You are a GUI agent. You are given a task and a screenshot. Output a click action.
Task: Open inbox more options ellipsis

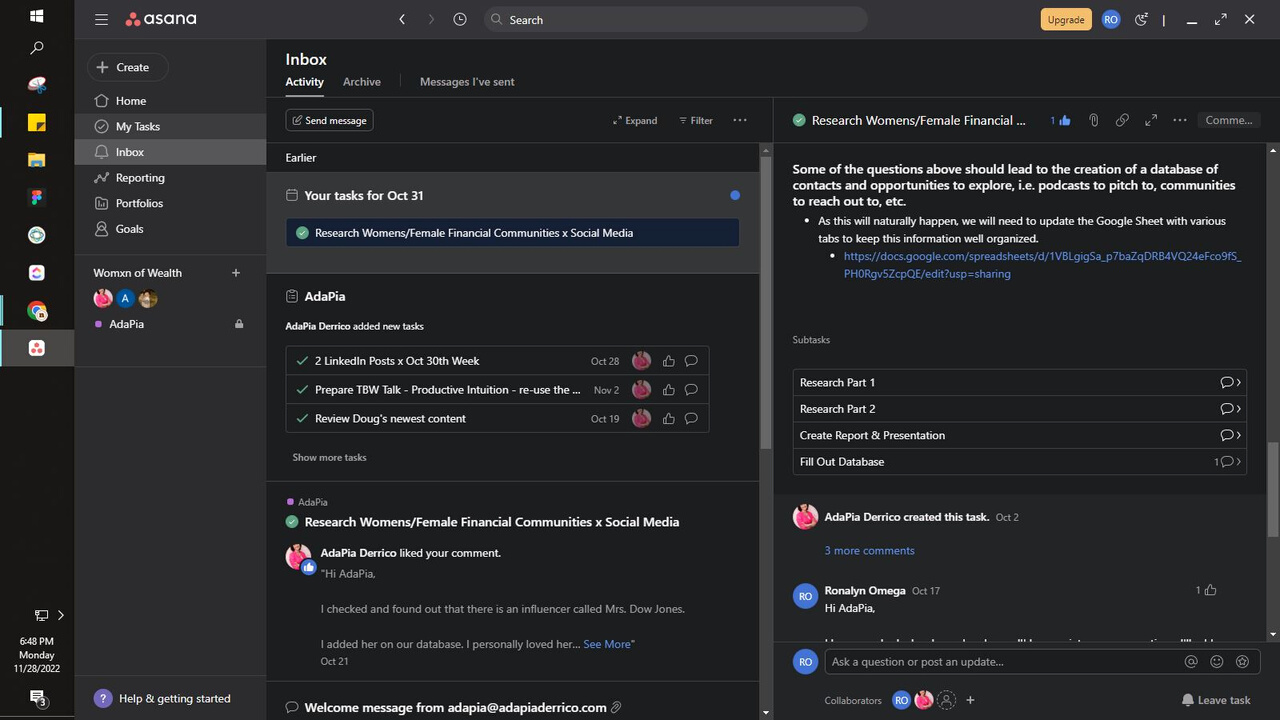(740, 120)
